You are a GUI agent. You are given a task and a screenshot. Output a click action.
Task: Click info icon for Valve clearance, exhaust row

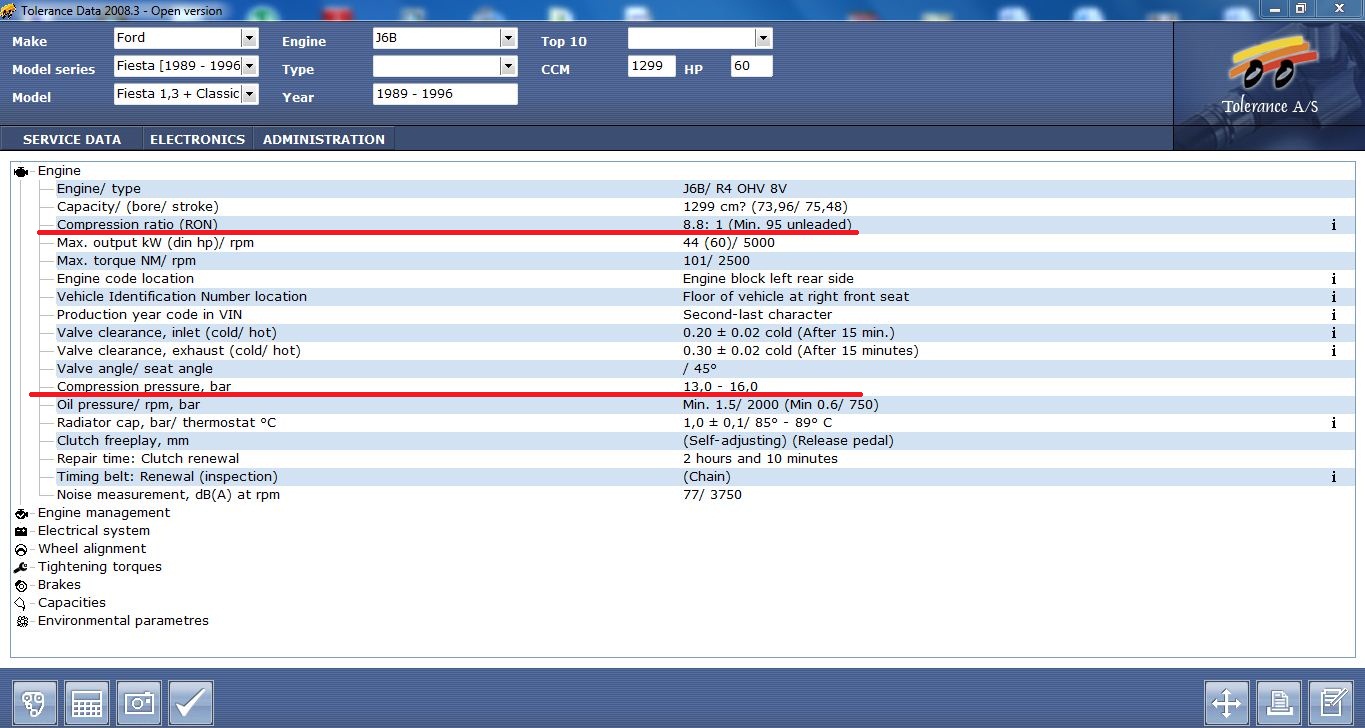coord(1334,351)
